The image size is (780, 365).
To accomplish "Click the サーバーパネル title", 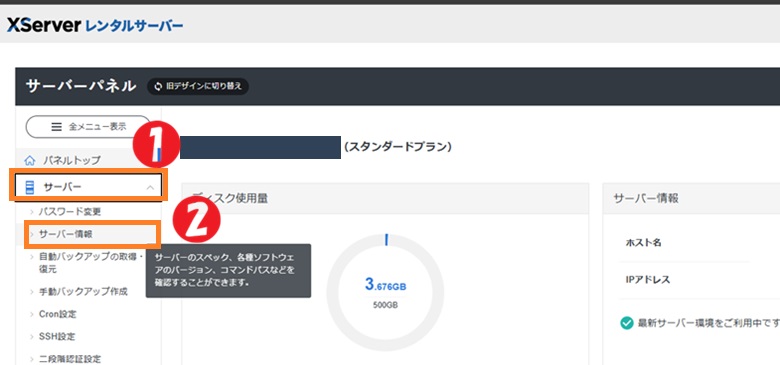I will click(81, 86).
